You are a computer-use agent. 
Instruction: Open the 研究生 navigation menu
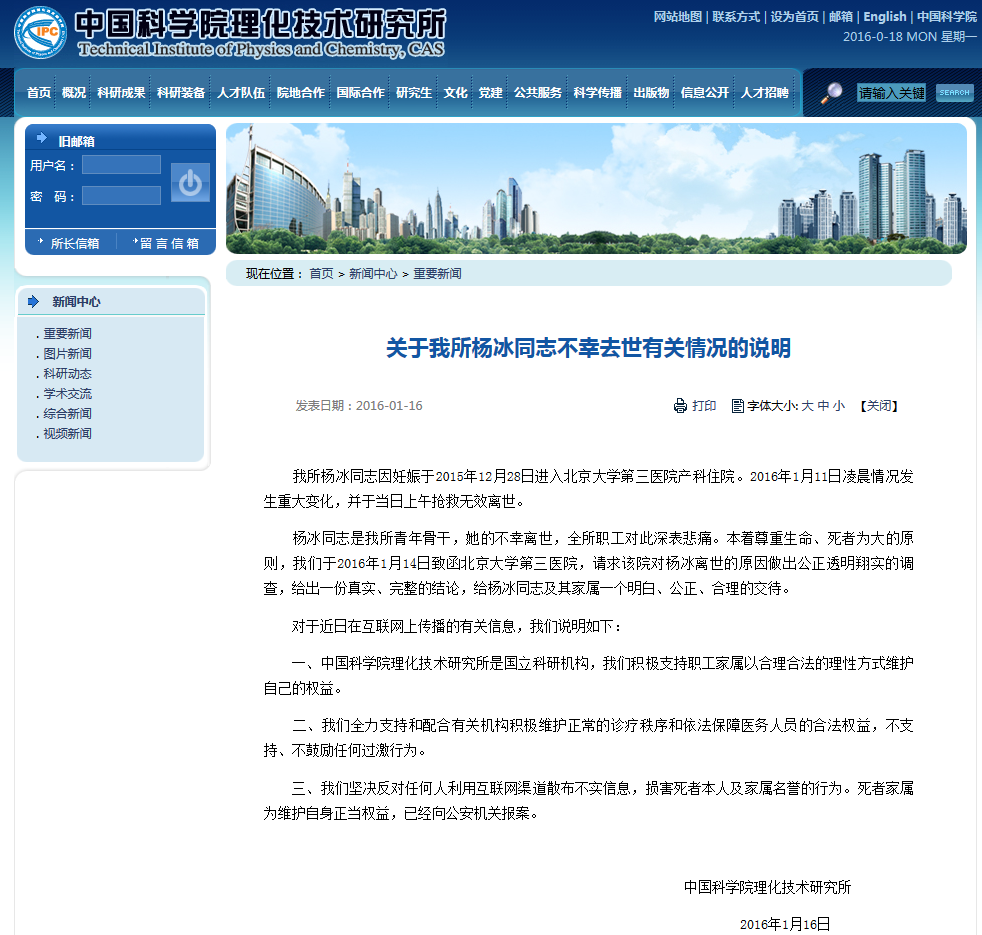pos(414,93)
